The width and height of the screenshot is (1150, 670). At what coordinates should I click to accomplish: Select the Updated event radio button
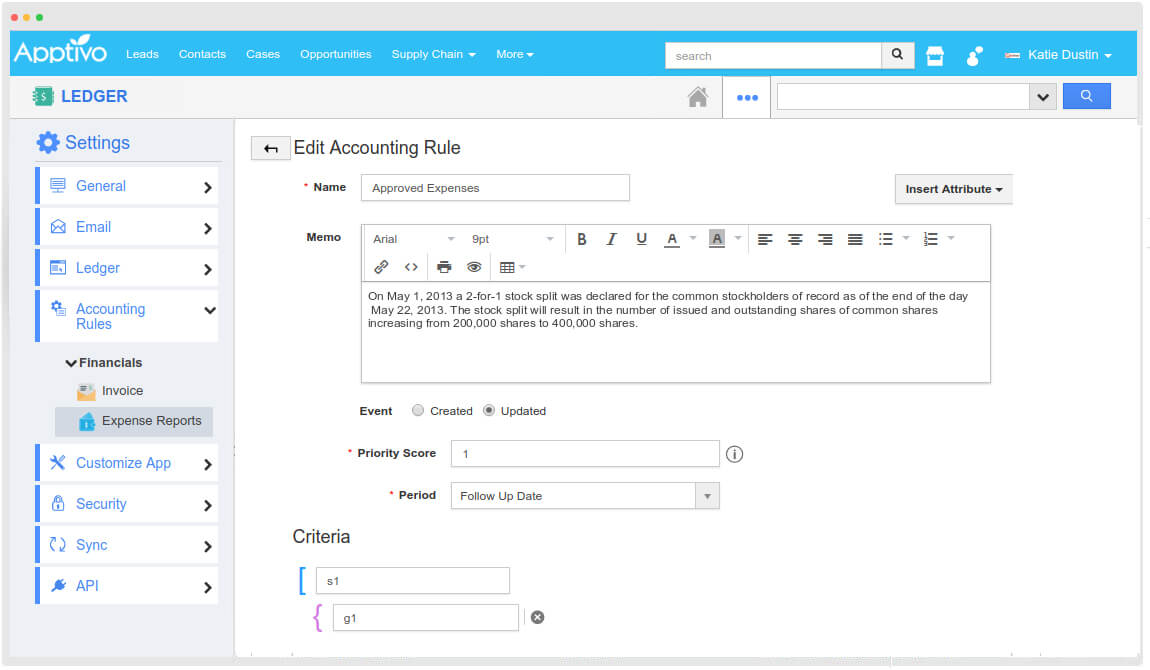point(489,410)
